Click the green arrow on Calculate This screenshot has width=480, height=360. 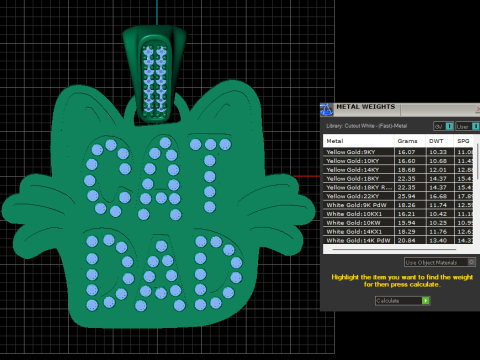[x=425, y=301]
